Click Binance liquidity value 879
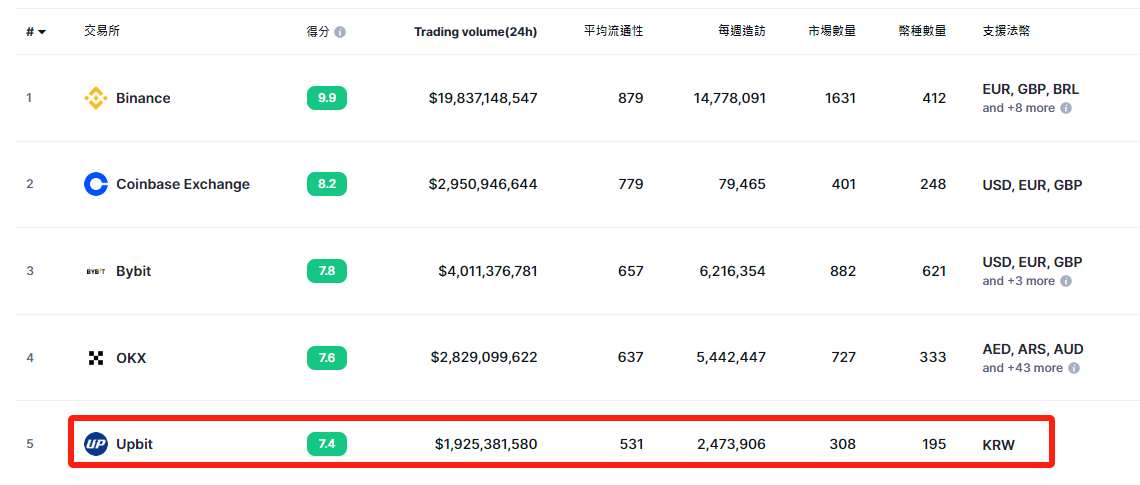 tap(630, 98)
